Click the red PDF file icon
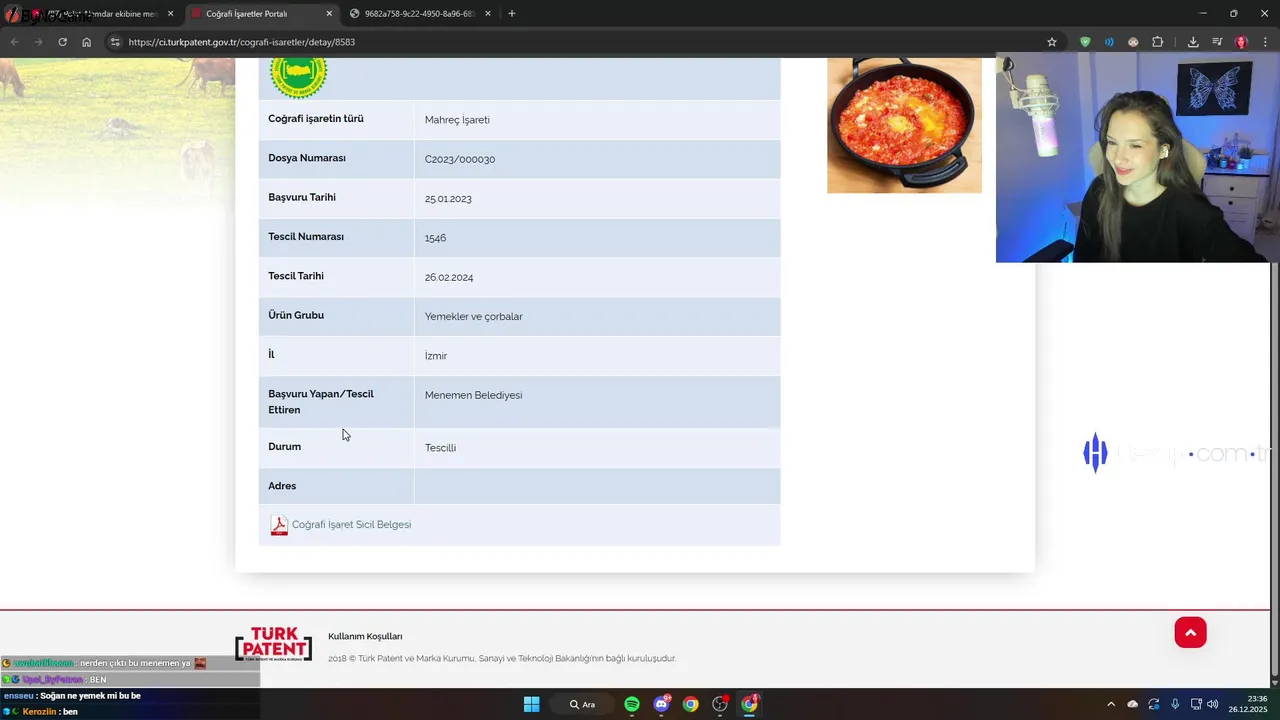The width and height of the screenshot is (1280, 720). click(279, 525)
